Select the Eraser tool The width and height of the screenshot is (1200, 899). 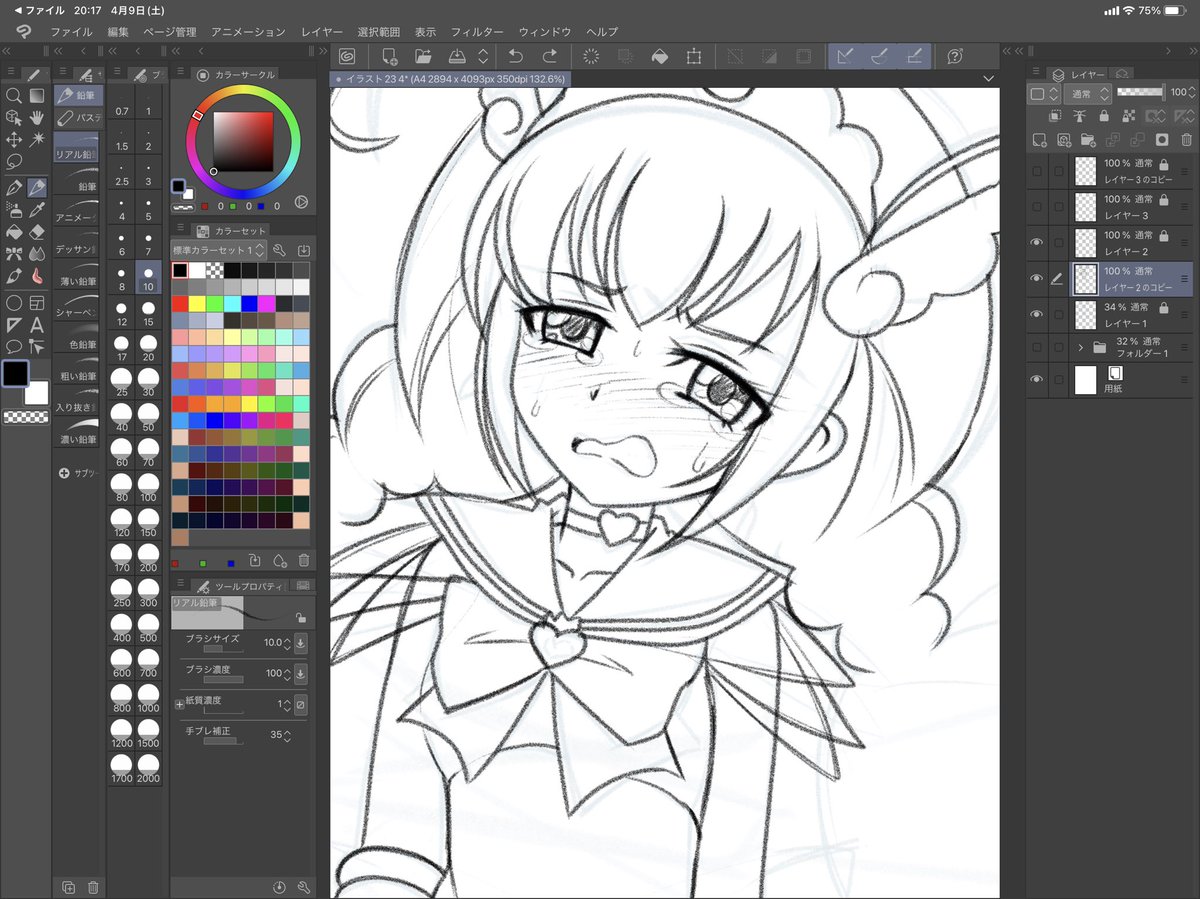coord(37,231)
